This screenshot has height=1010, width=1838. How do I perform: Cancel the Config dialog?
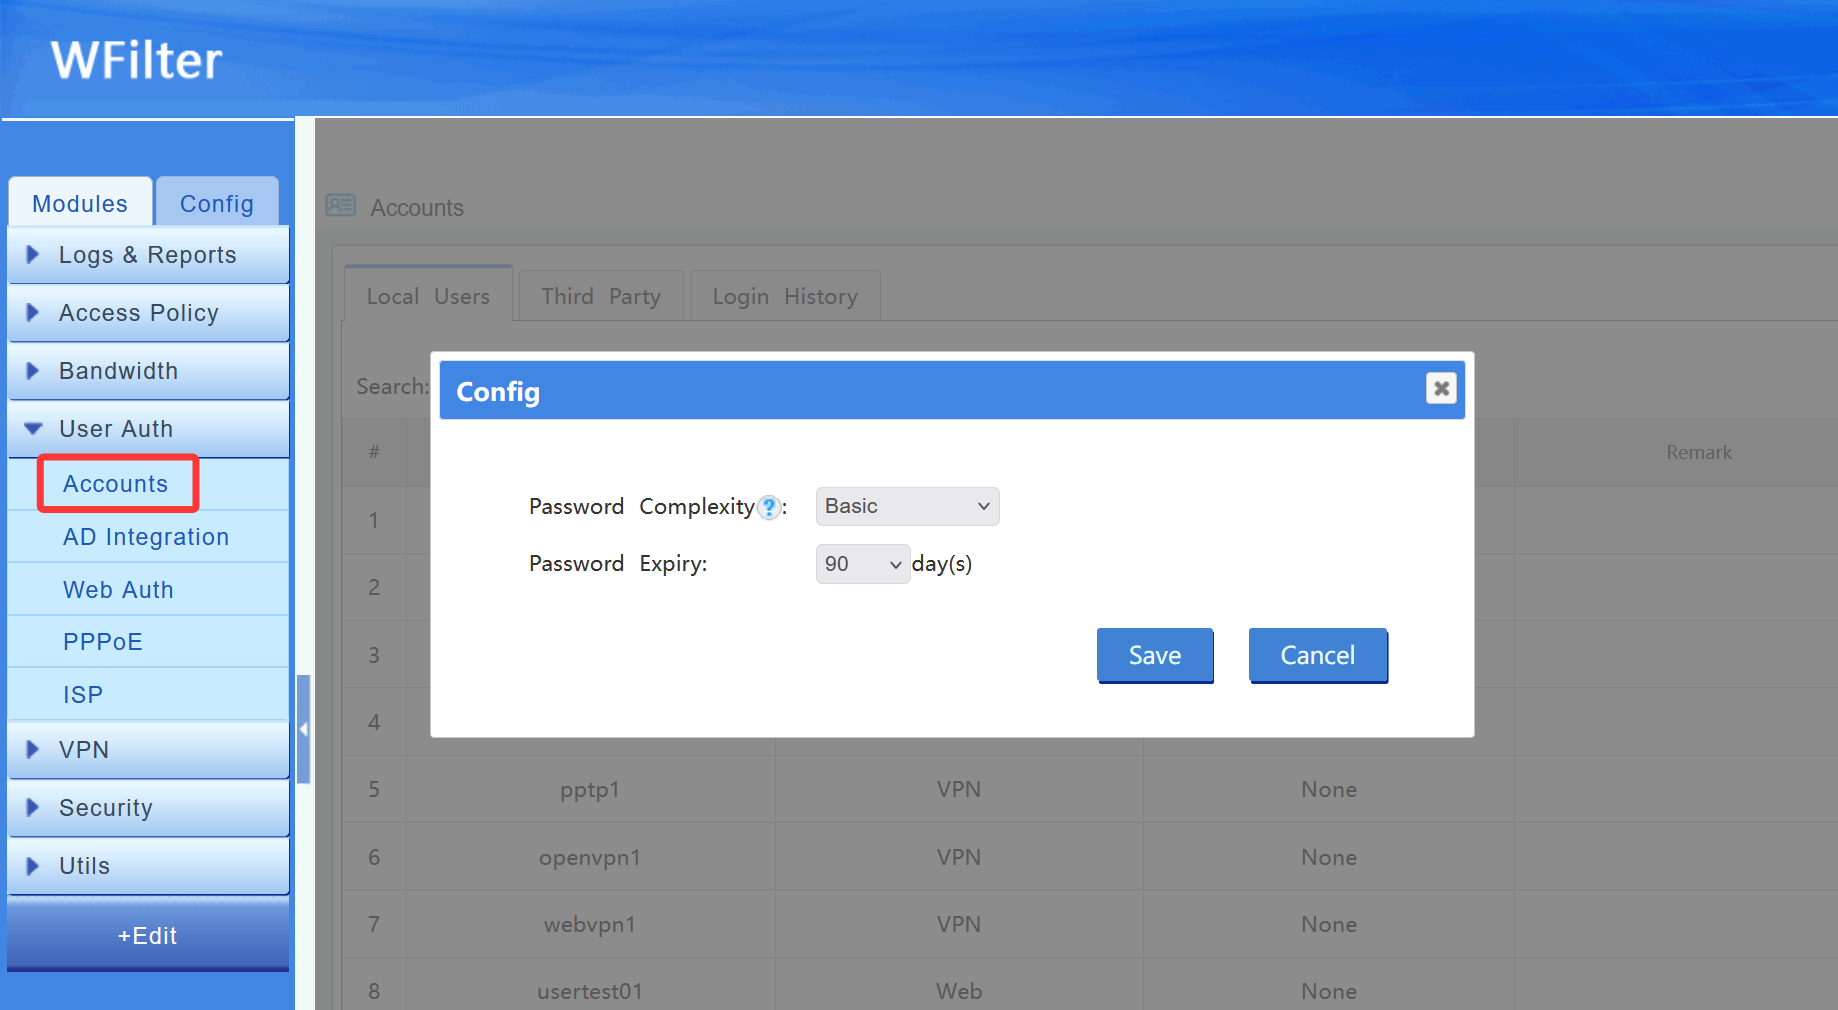[1318, 655]
